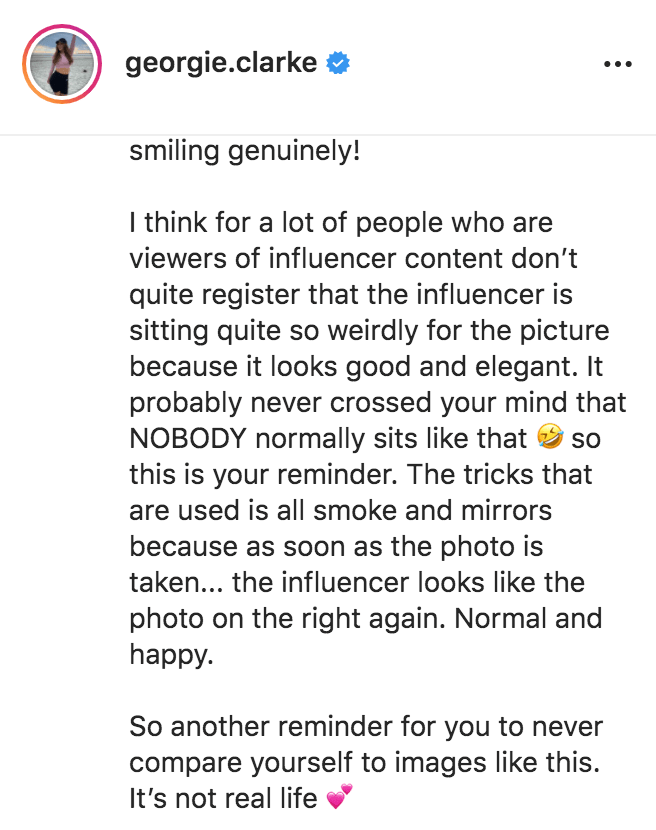The height and width of the screenshot is (830, 656).
Task: Click the phrase "sitting quite so weirdly"
Action: (287, 330)
